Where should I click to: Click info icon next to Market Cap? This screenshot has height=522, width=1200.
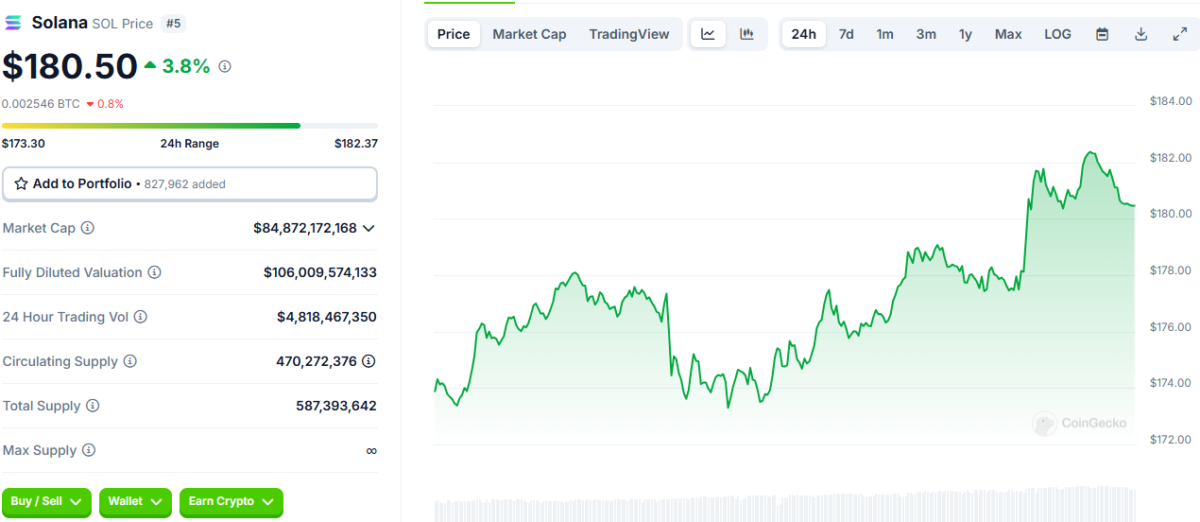pyautogui.click(x=88, y=228)
